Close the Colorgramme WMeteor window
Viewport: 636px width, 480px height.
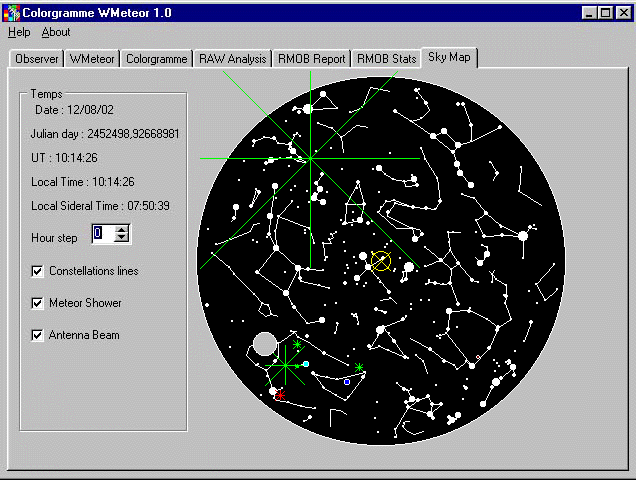tap(623, 13)
